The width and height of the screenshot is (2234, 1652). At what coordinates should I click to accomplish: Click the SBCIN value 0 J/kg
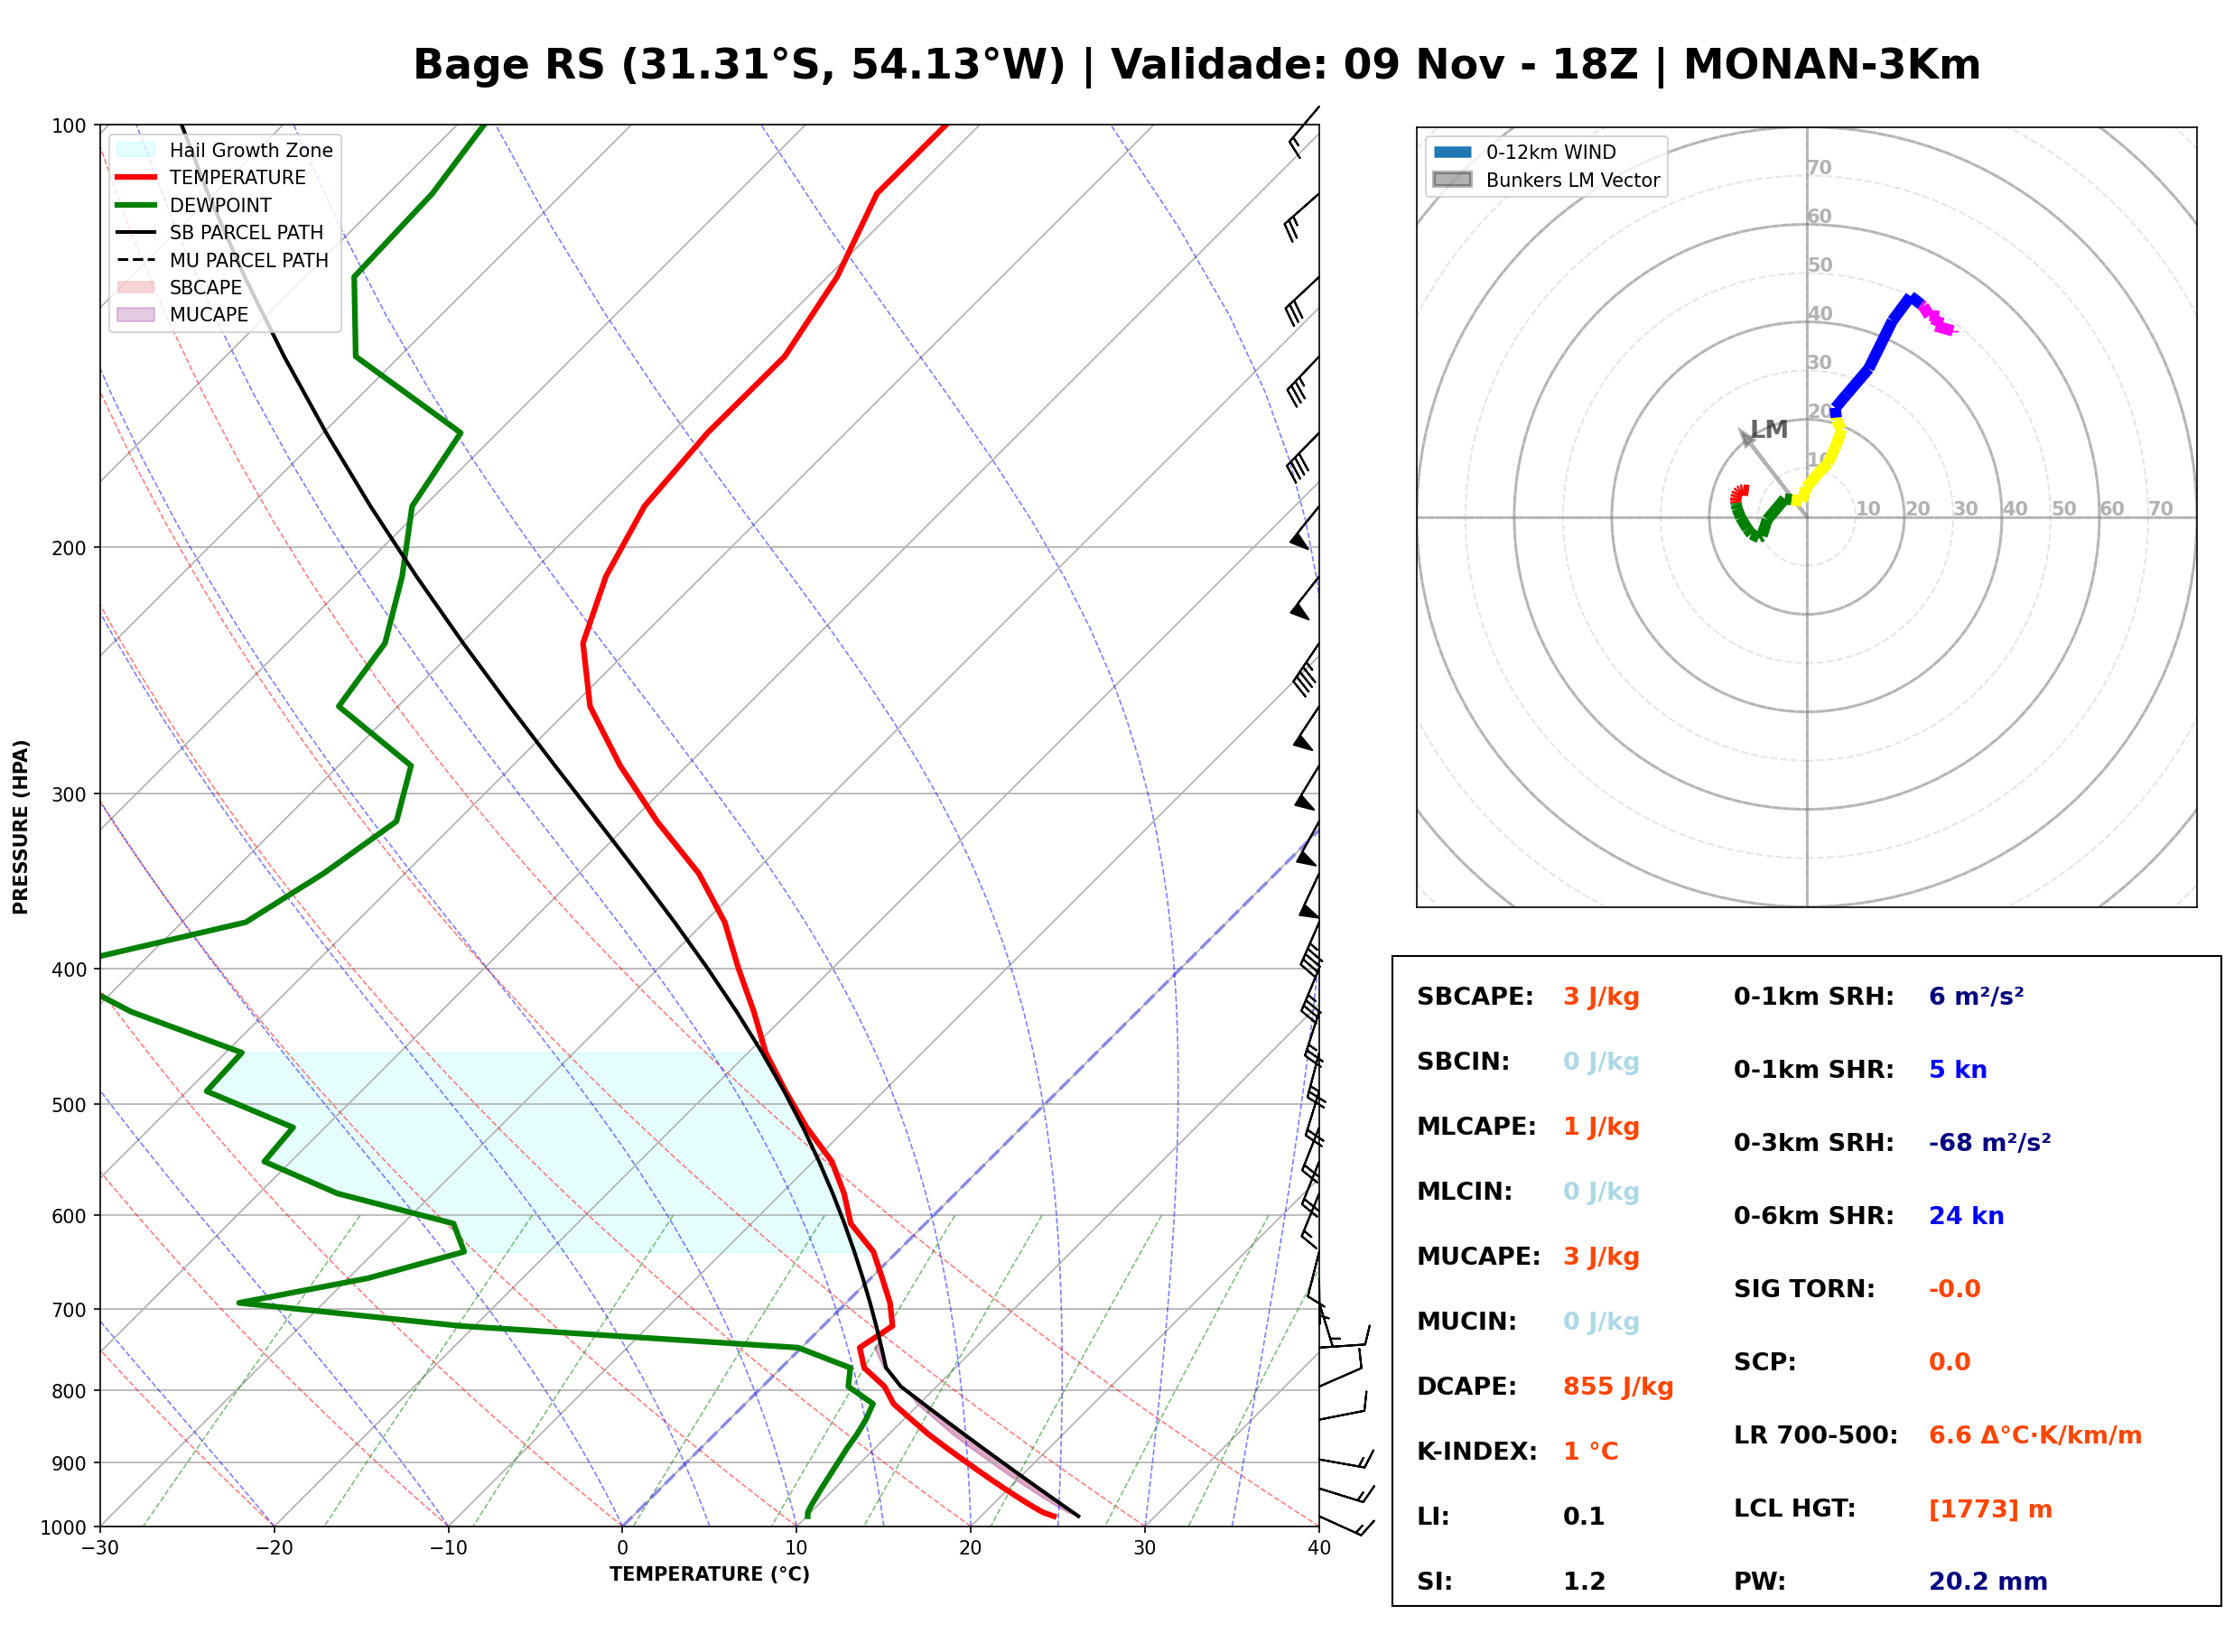[1602, 1062]
